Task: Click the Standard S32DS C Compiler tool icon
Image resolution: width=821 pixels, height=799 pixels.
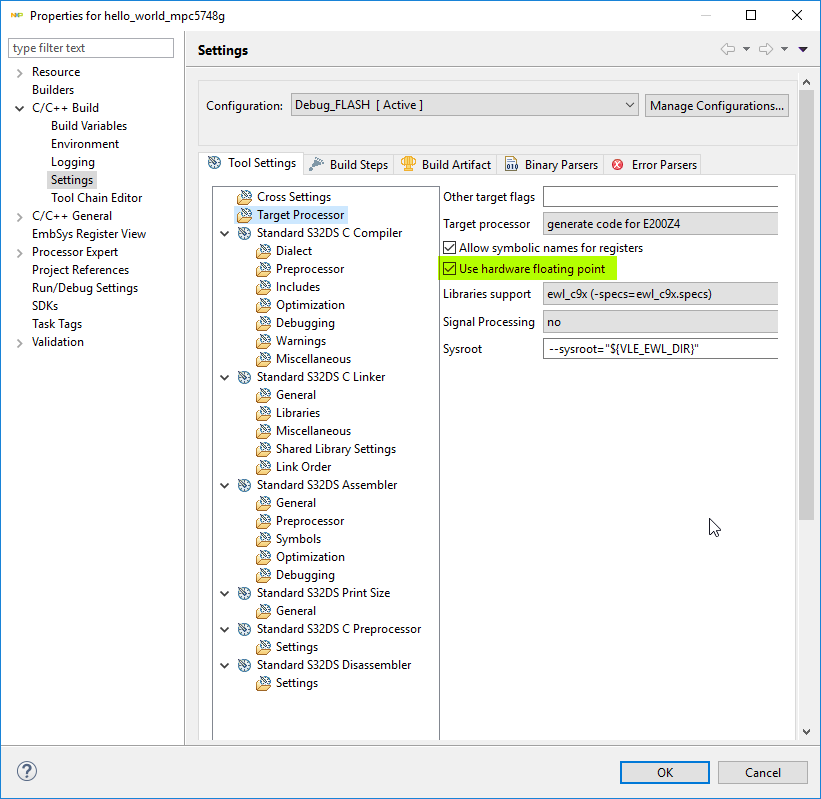Action: point(245,233)
